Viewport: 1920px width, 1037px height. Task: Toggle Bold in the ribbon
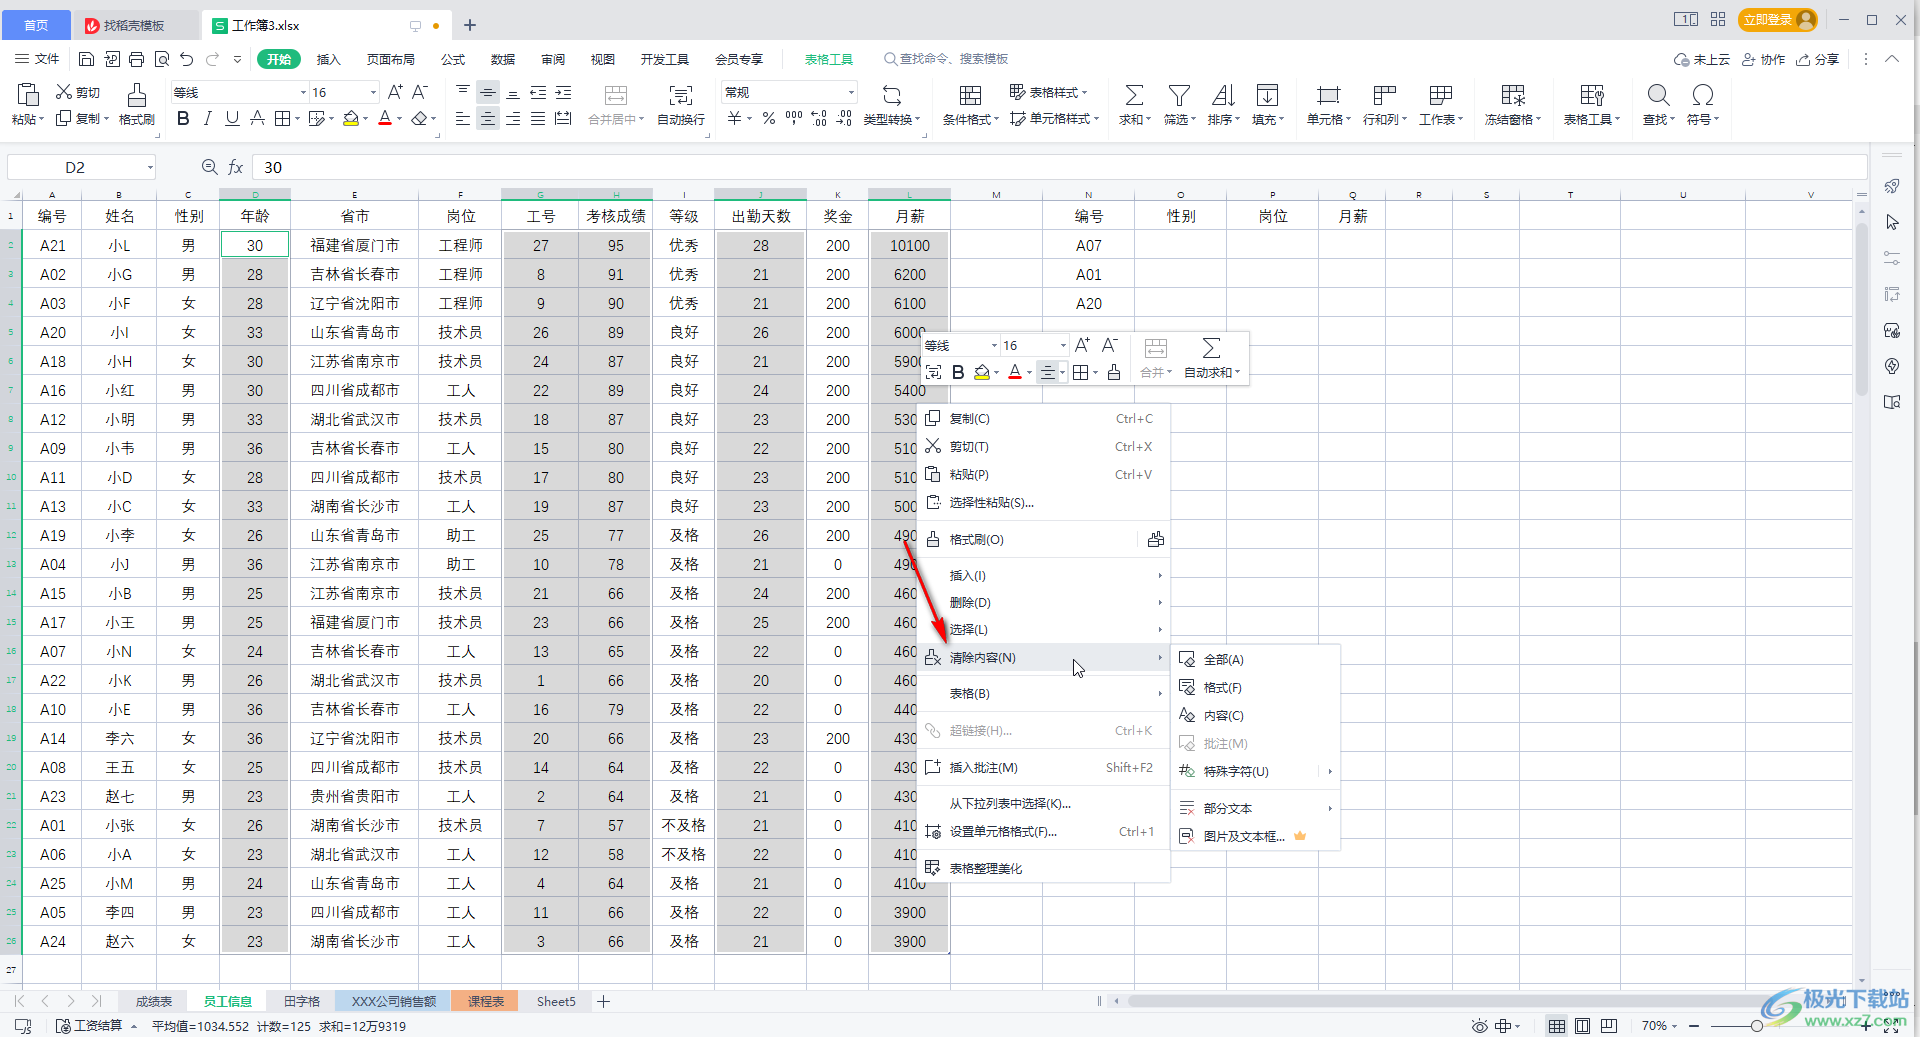(x=183, y=119)
